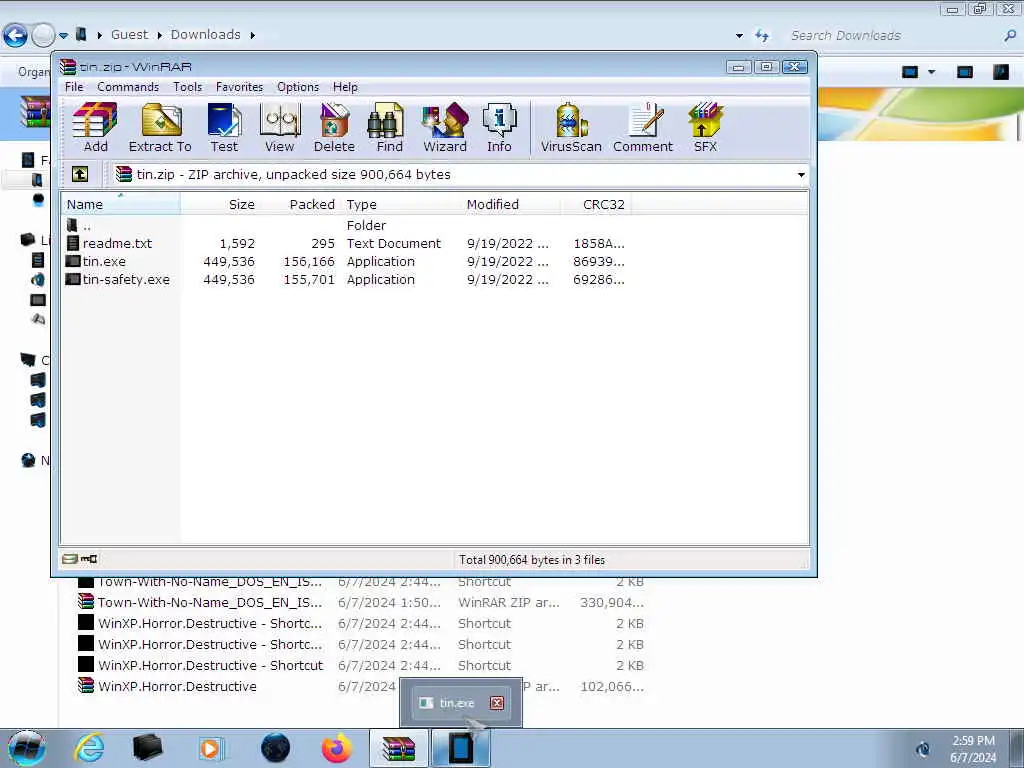Open the Explorer view options dropdown arrow
Screen dimensions: 1024x768
(x=932, y=72)
